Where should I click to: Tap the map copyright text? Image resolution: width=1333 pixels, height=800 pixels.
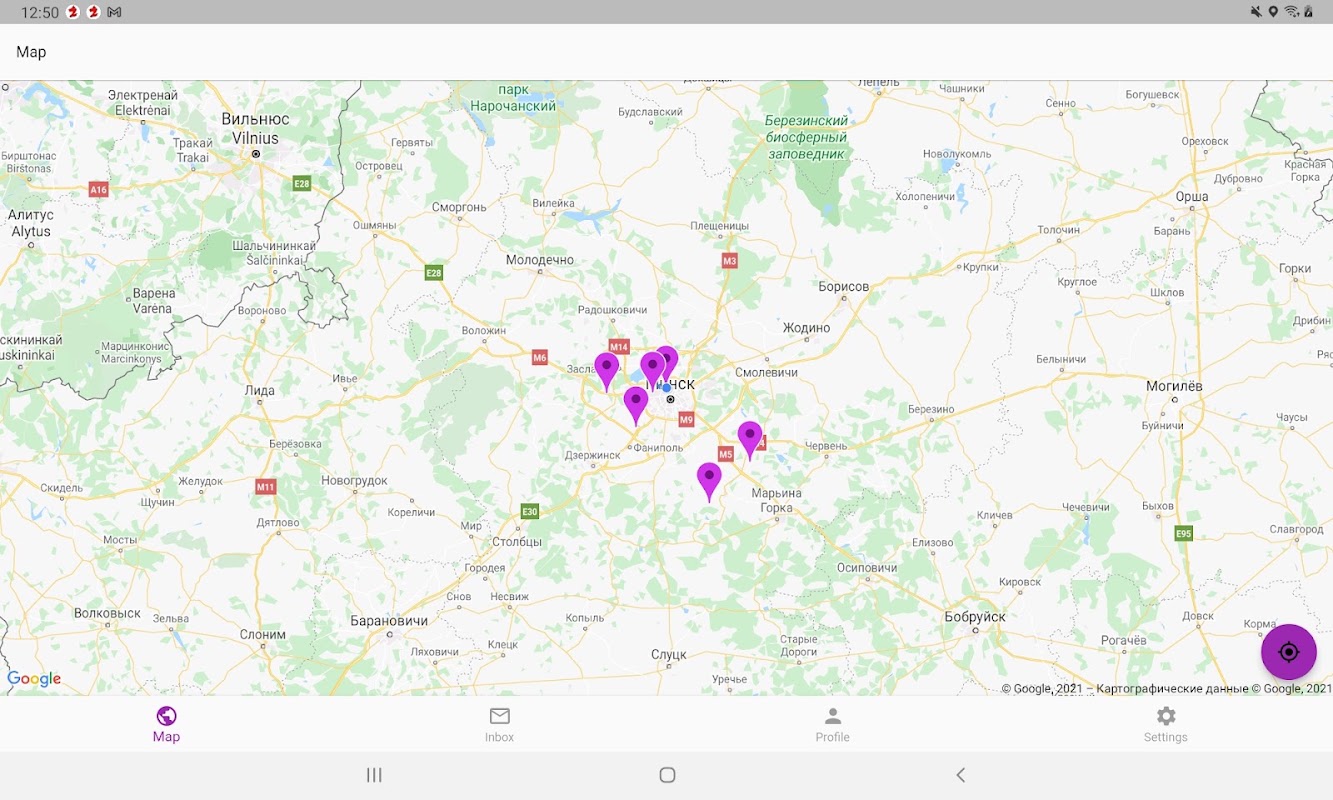click(x=1166, y=688)
